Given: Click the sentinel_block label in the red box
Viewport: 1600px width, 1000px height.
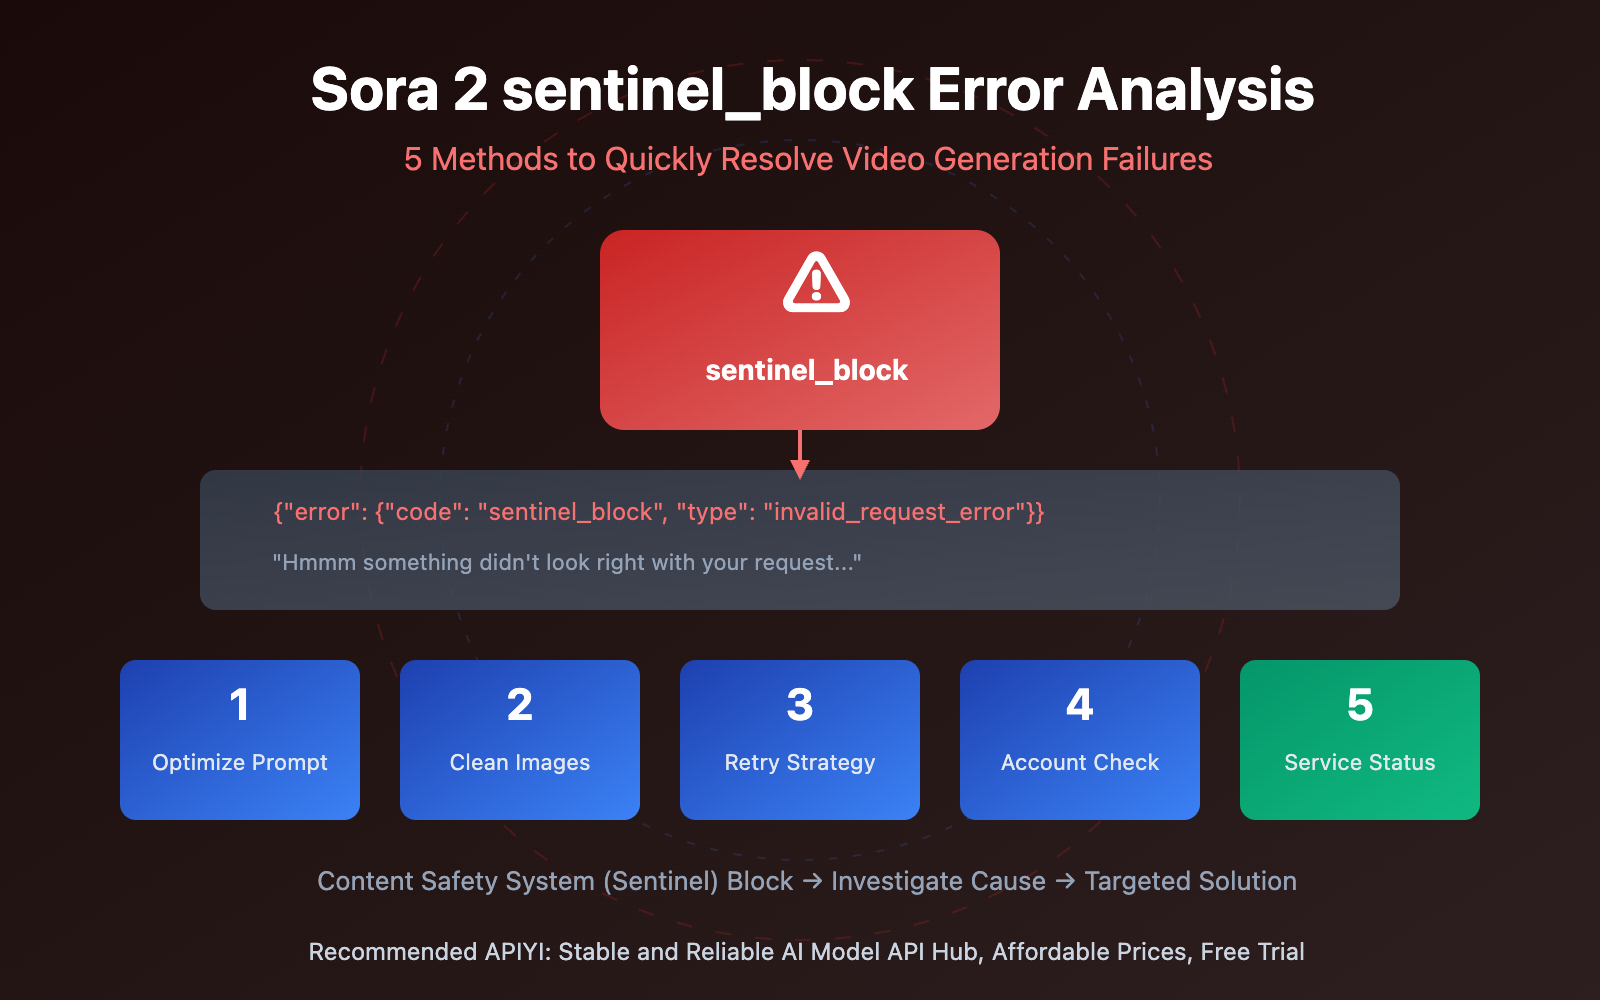Looking at the screenshot, I should point(806,371).
